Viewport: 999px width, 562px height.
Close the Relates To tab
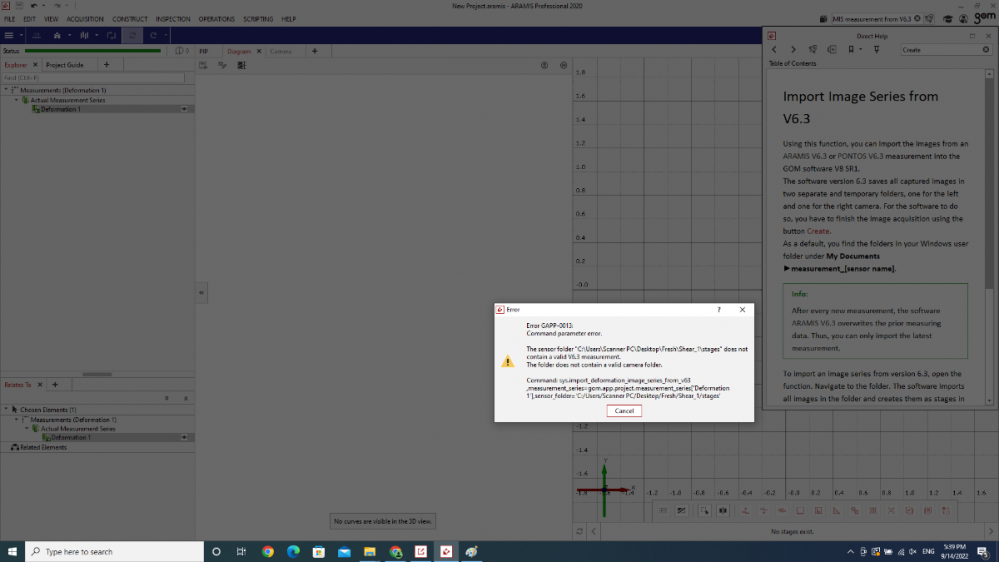click(40, 385)
